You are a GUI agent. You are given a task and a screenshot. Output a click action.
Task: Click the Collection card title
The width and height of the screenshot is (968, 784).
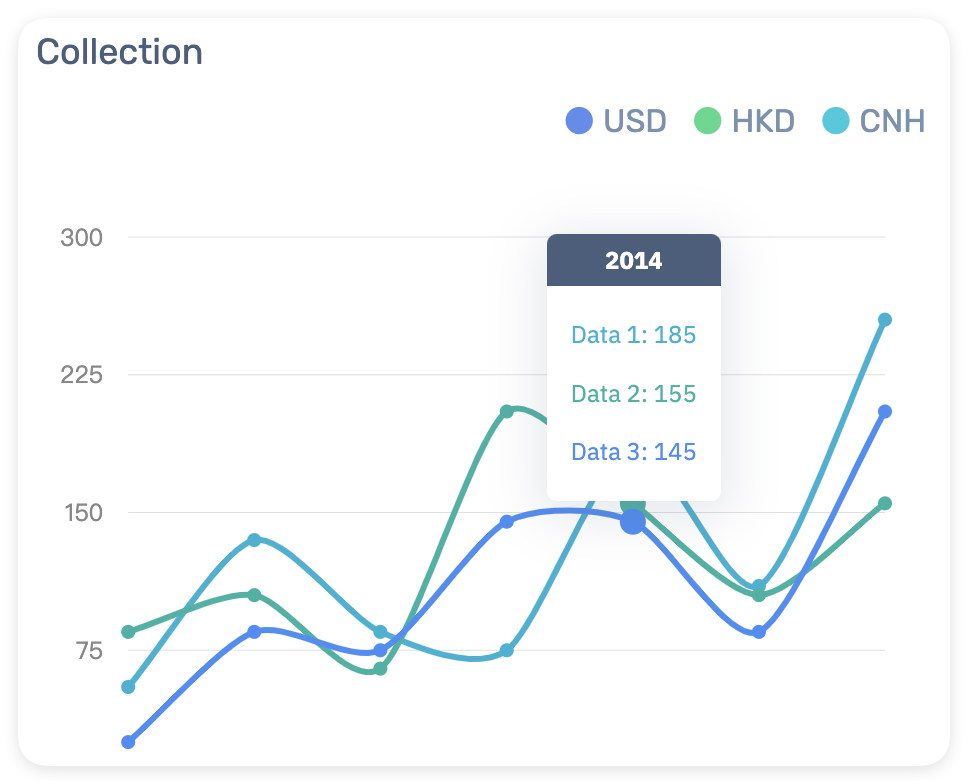tap(119, 52)
